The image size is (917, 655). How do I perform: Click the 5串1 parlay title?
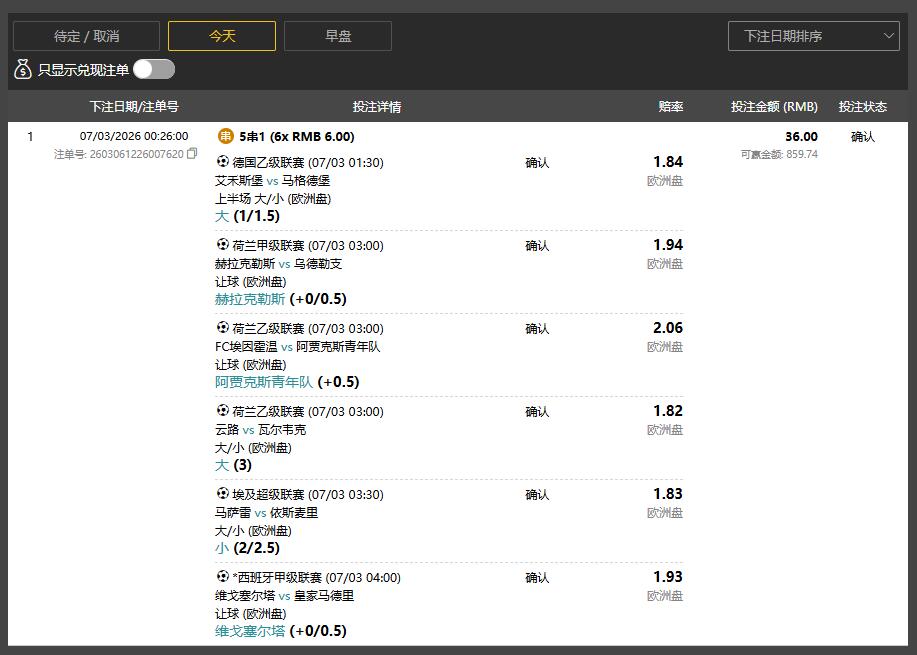[x=297, y=137]
